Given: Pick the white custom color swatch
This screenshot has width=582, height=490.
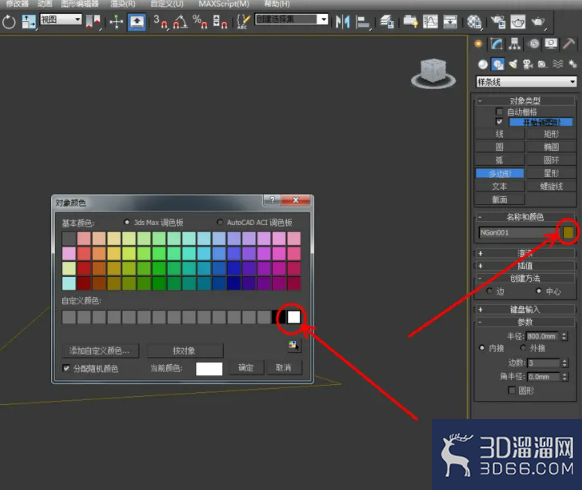Looking at the screenshot, I should (294, 317).
